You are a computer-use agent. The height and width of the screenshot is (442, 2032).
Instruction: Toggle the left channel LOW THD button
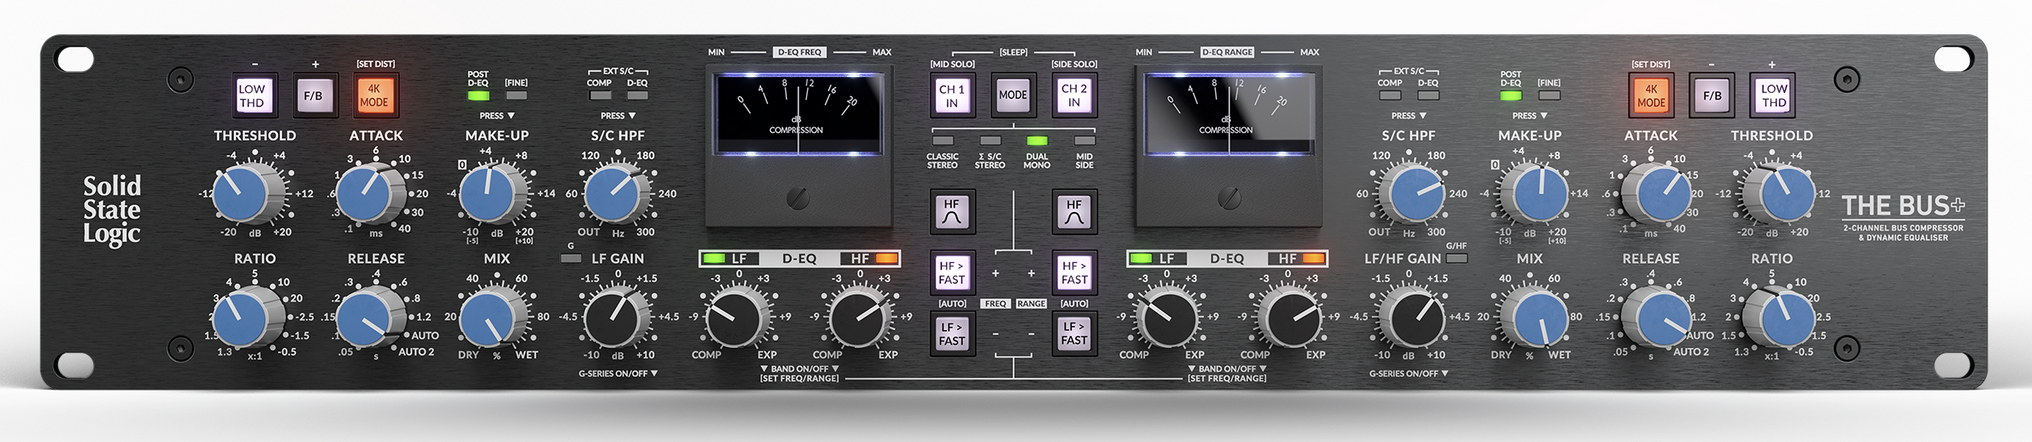[252, 96]
